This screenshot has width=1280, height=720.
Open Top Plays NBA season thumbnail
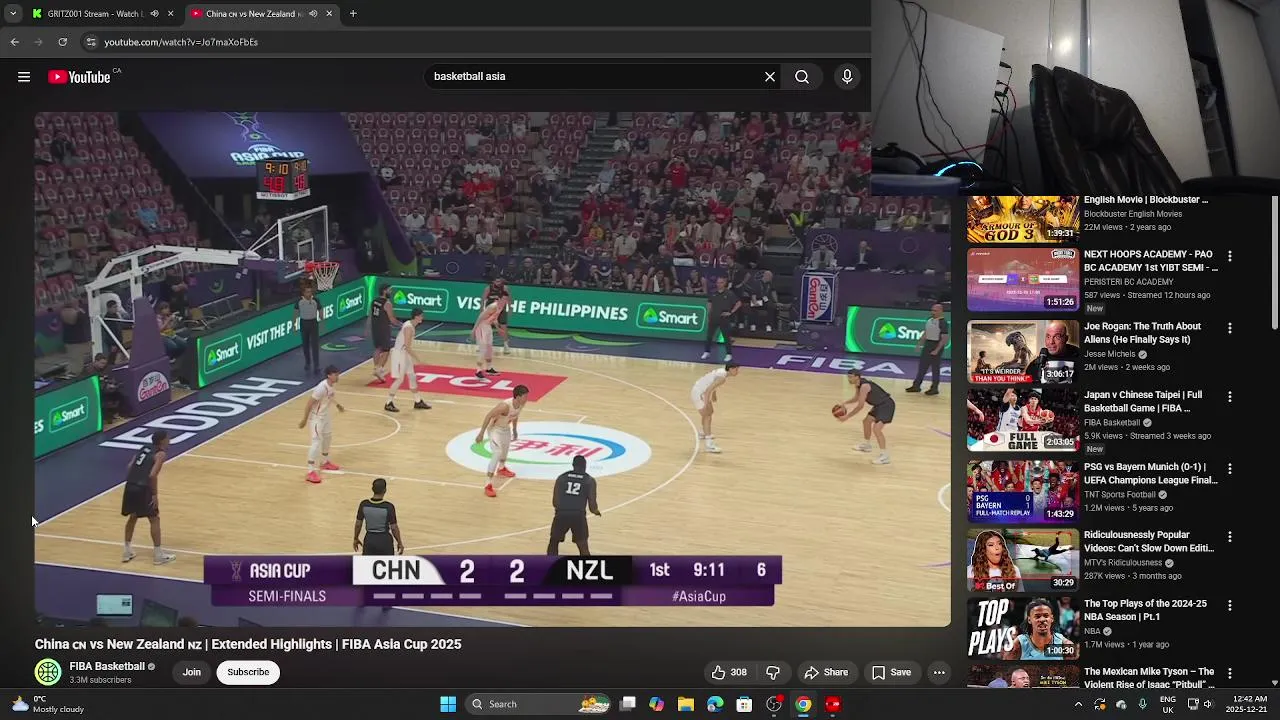[x=1022, y=628]
